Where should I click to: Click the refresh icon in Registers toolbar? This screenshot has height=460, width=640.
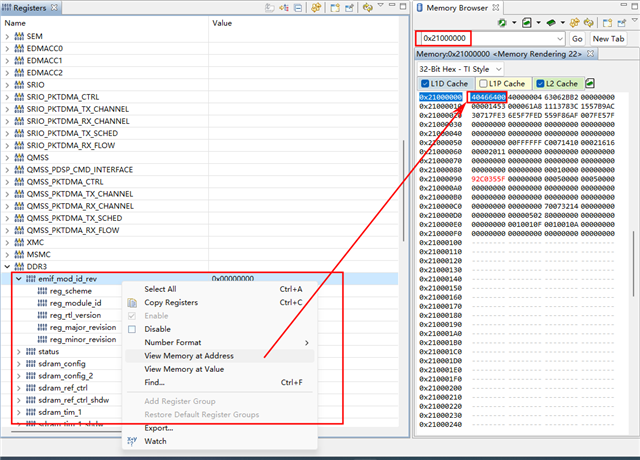click(x=316, y=8)
